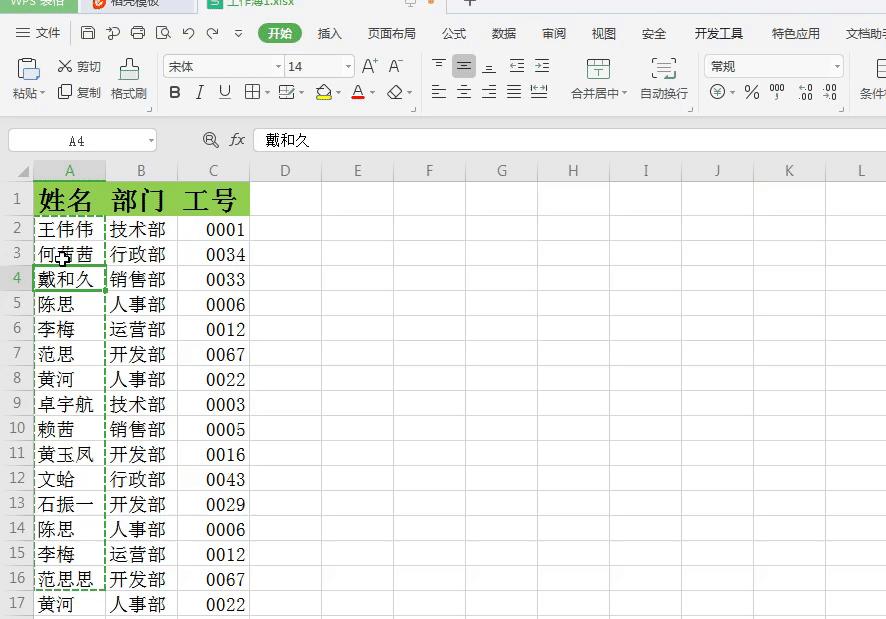Expand font color dropdown arrow
Viewport: 886px width, 619px height.
[x=373, y=92]
